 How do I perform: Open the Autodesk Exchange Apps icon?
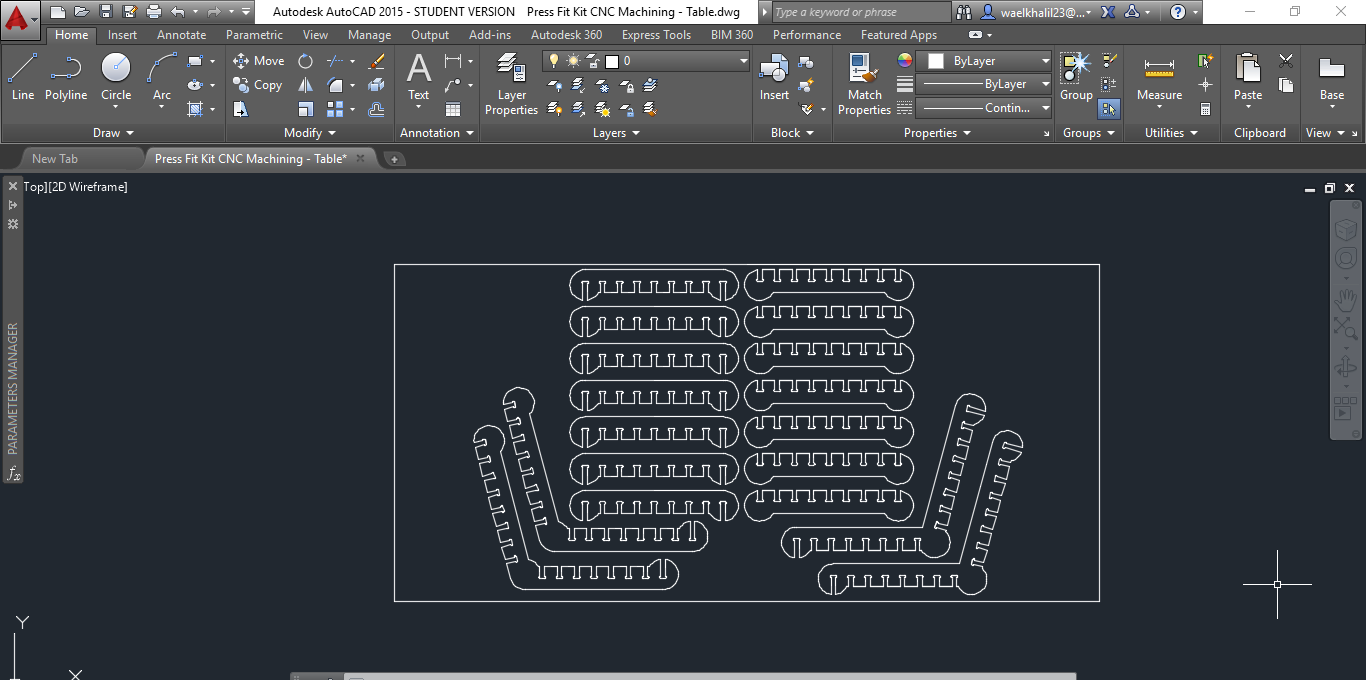(x=1108, y=12)
